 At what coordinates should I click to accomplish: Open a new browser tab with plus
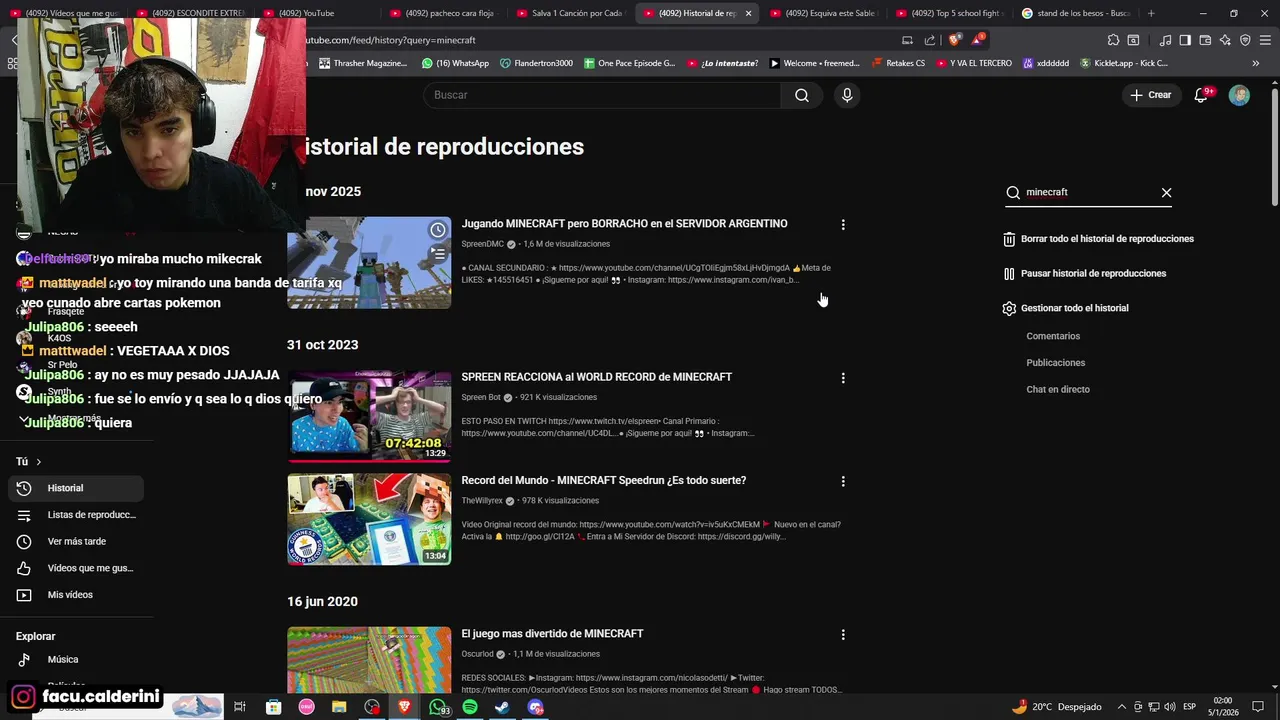tap(1151, 13)
